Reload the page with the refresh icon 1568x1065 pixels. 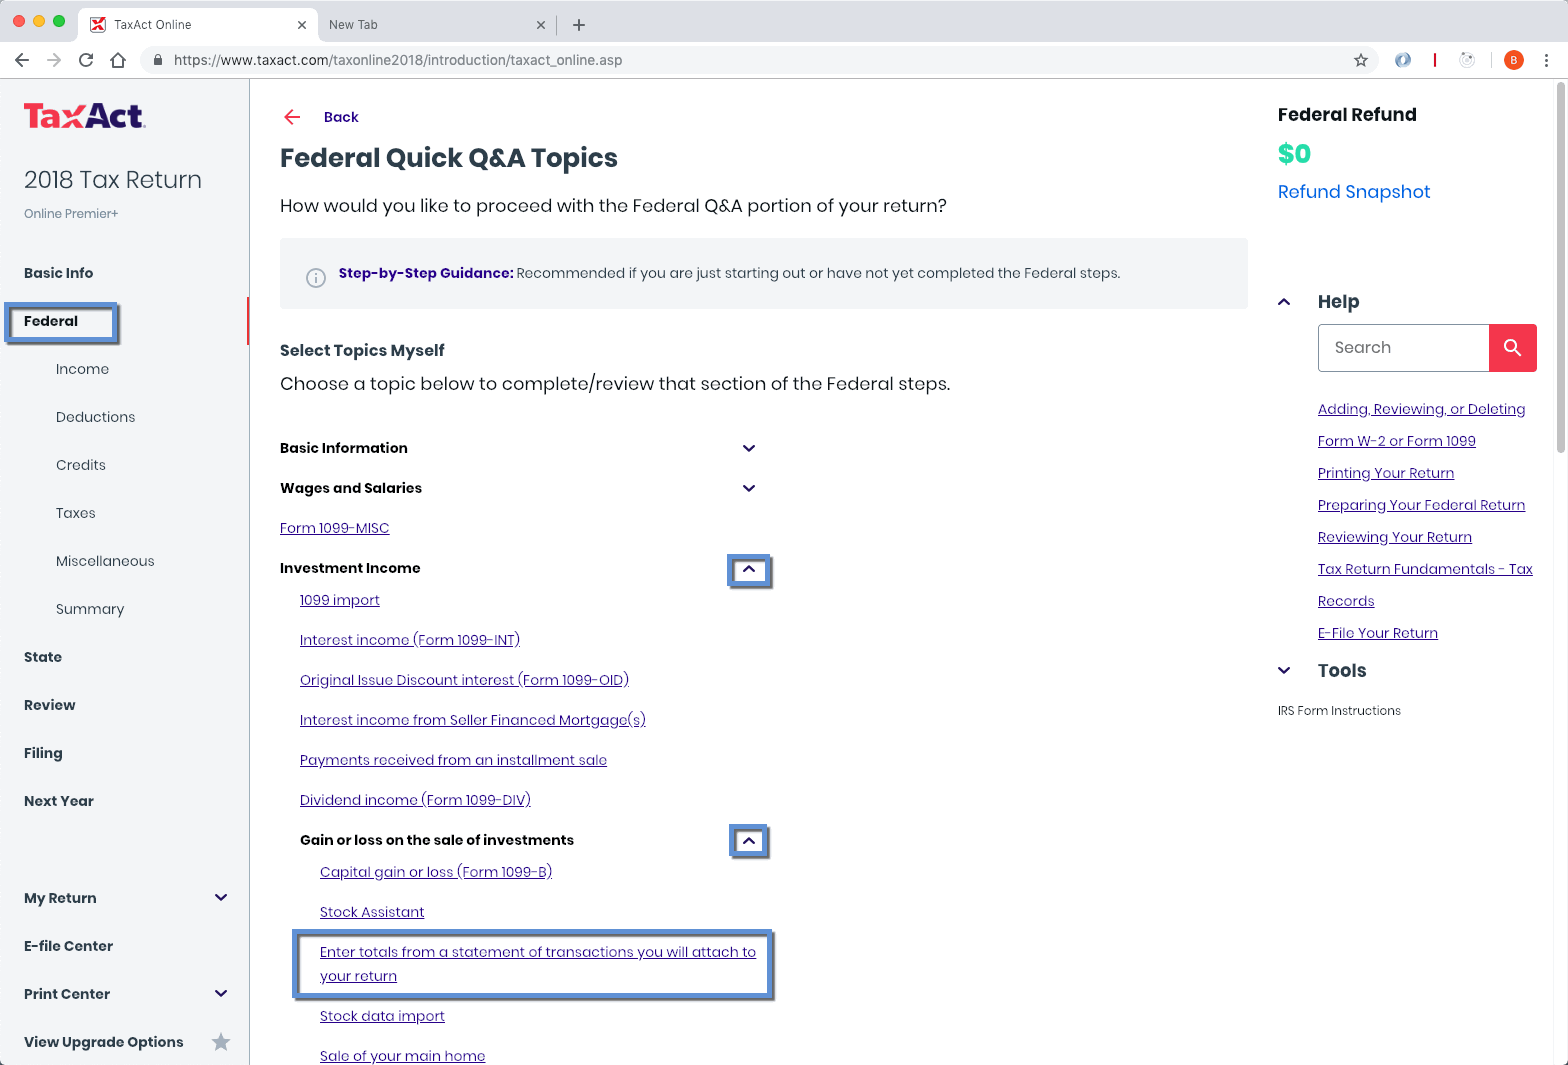coord(86,60)
